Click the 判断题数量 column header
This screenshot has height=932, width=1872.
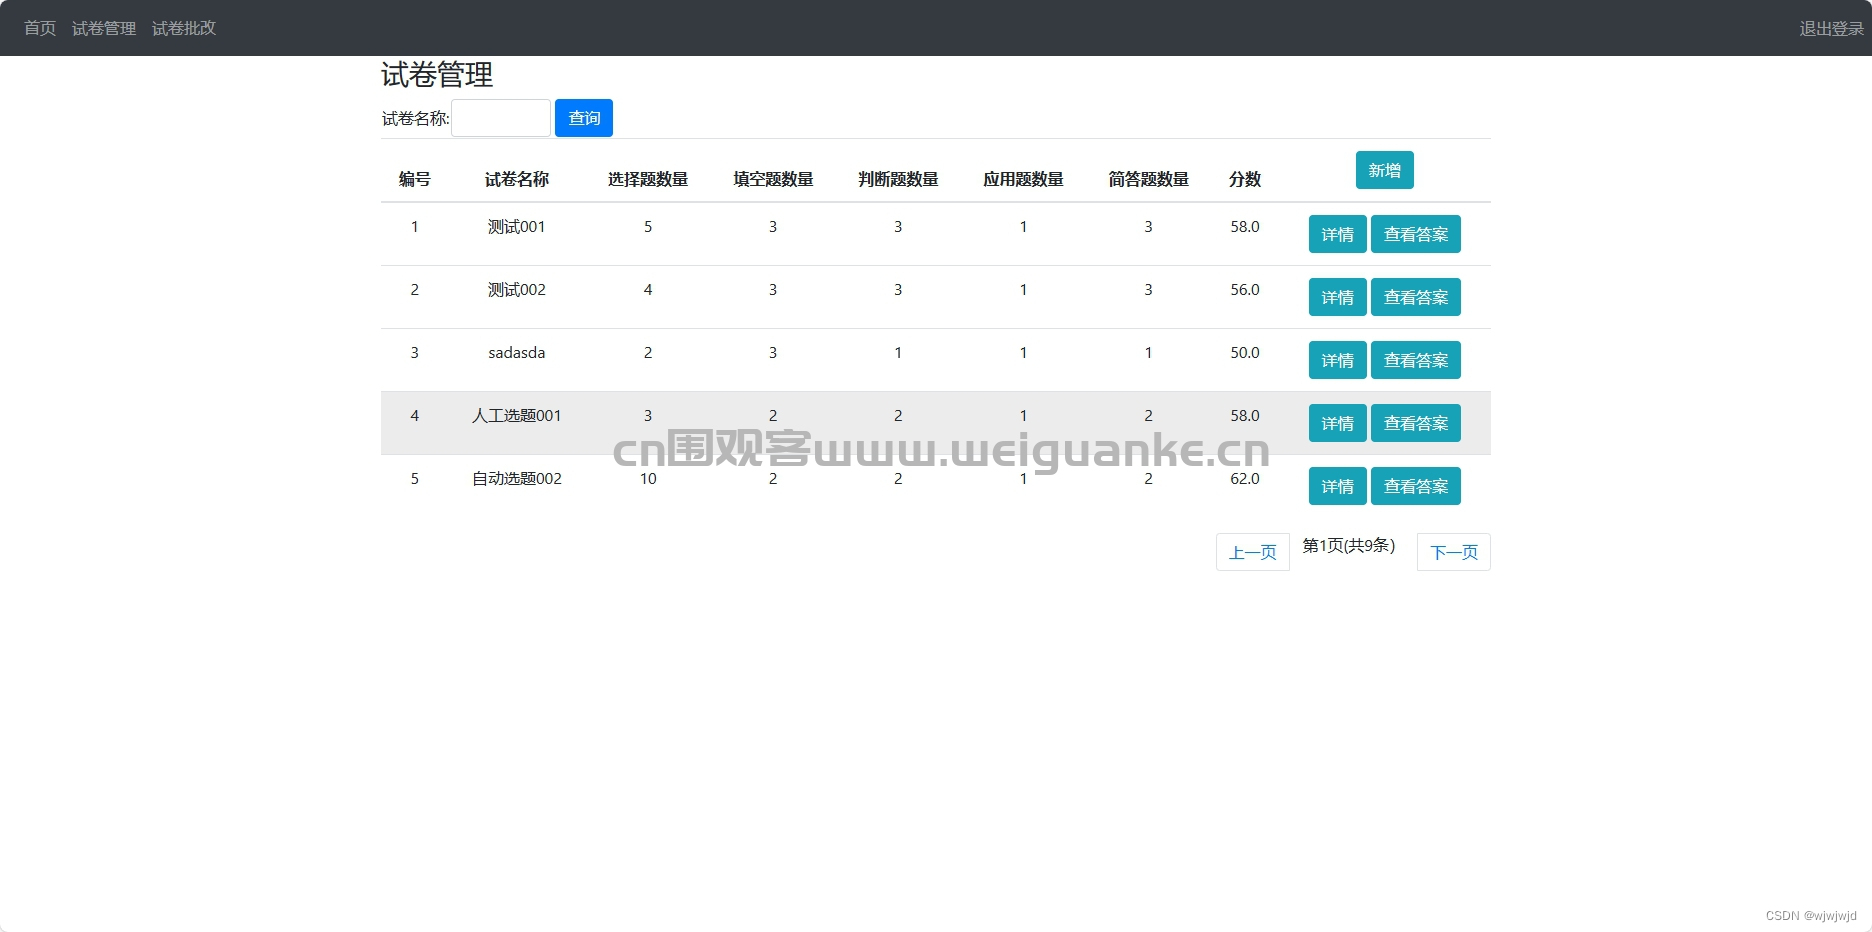click(898, 179)
